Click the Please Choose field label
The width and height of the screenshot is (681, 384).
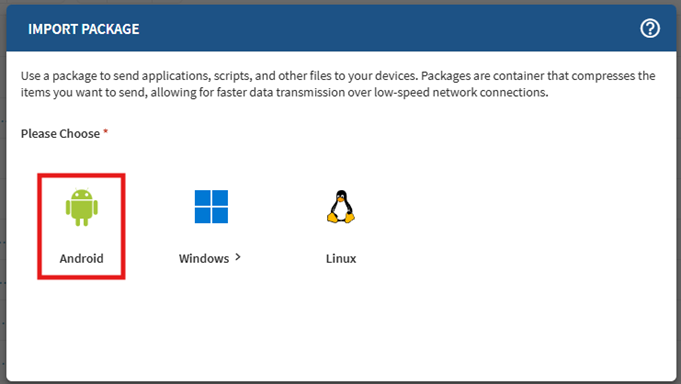click(60, 134)
